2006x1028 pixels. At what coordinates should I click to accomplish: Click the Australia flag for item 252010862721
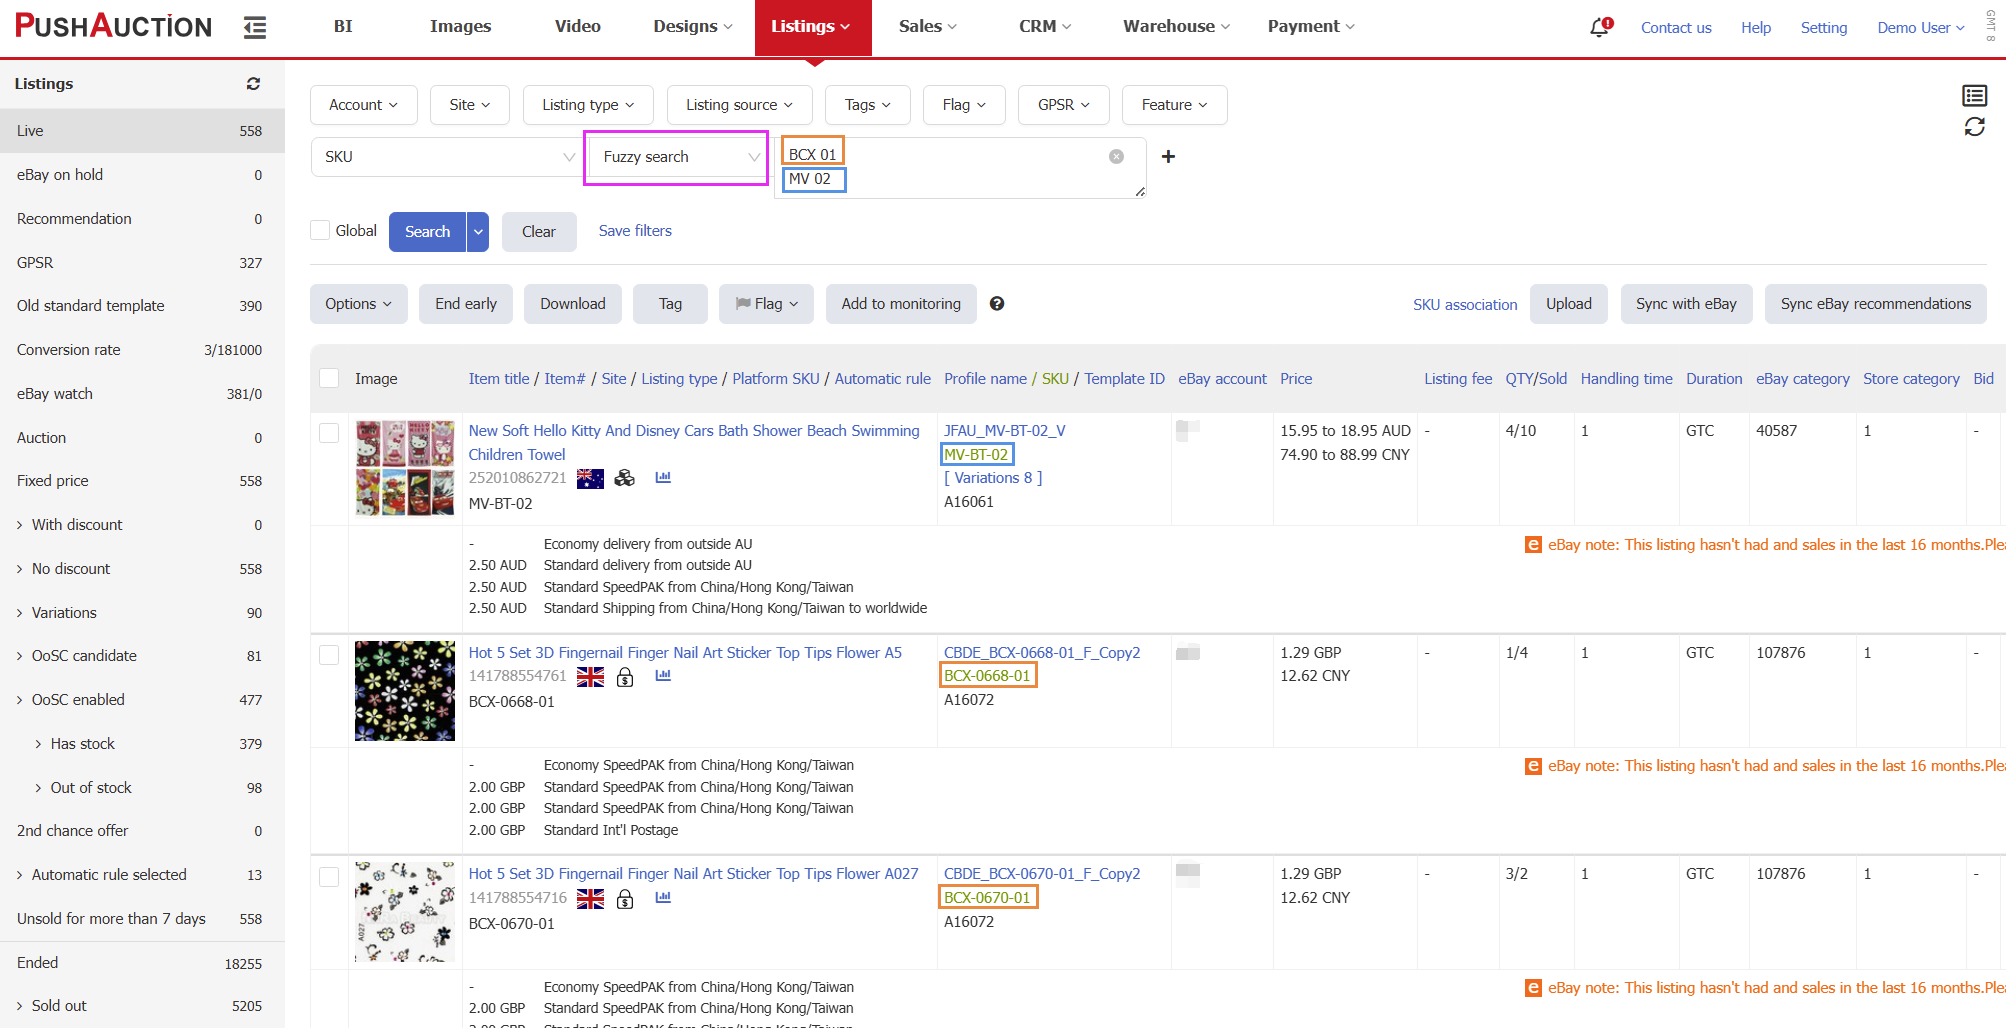[590, 478]
